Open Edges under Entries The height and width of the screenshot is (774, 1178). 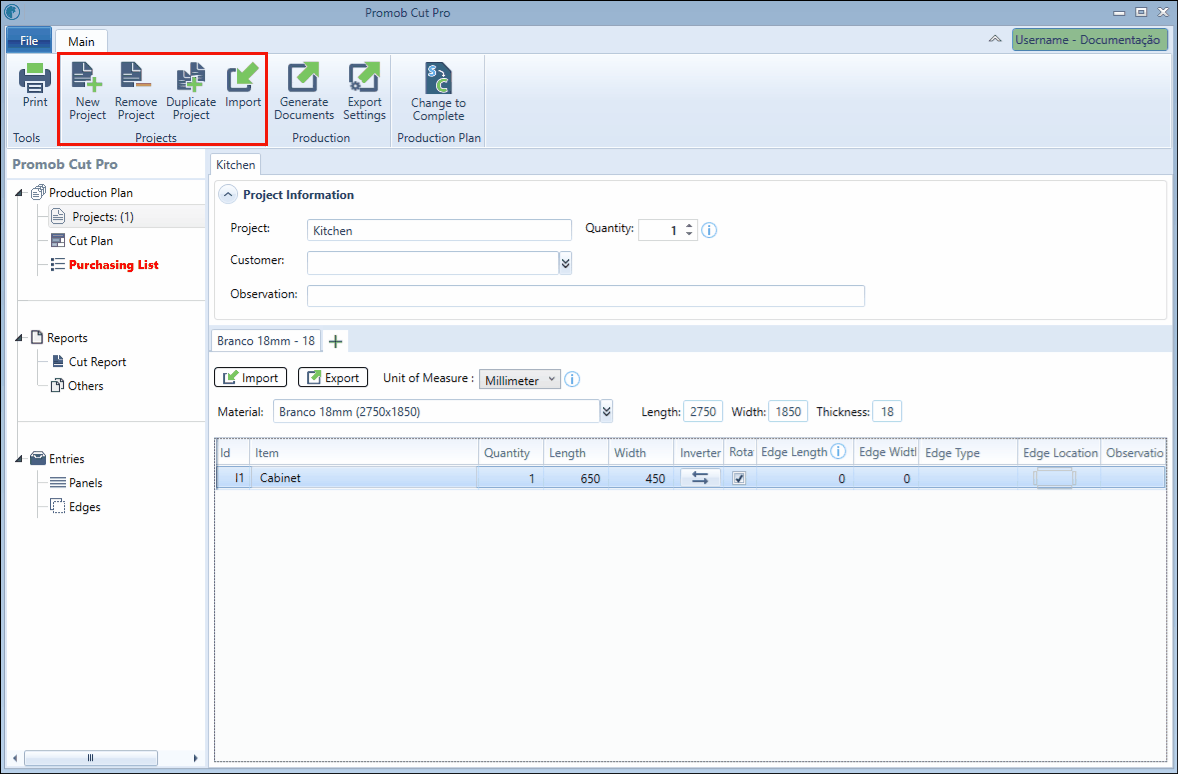click(84, 507)
